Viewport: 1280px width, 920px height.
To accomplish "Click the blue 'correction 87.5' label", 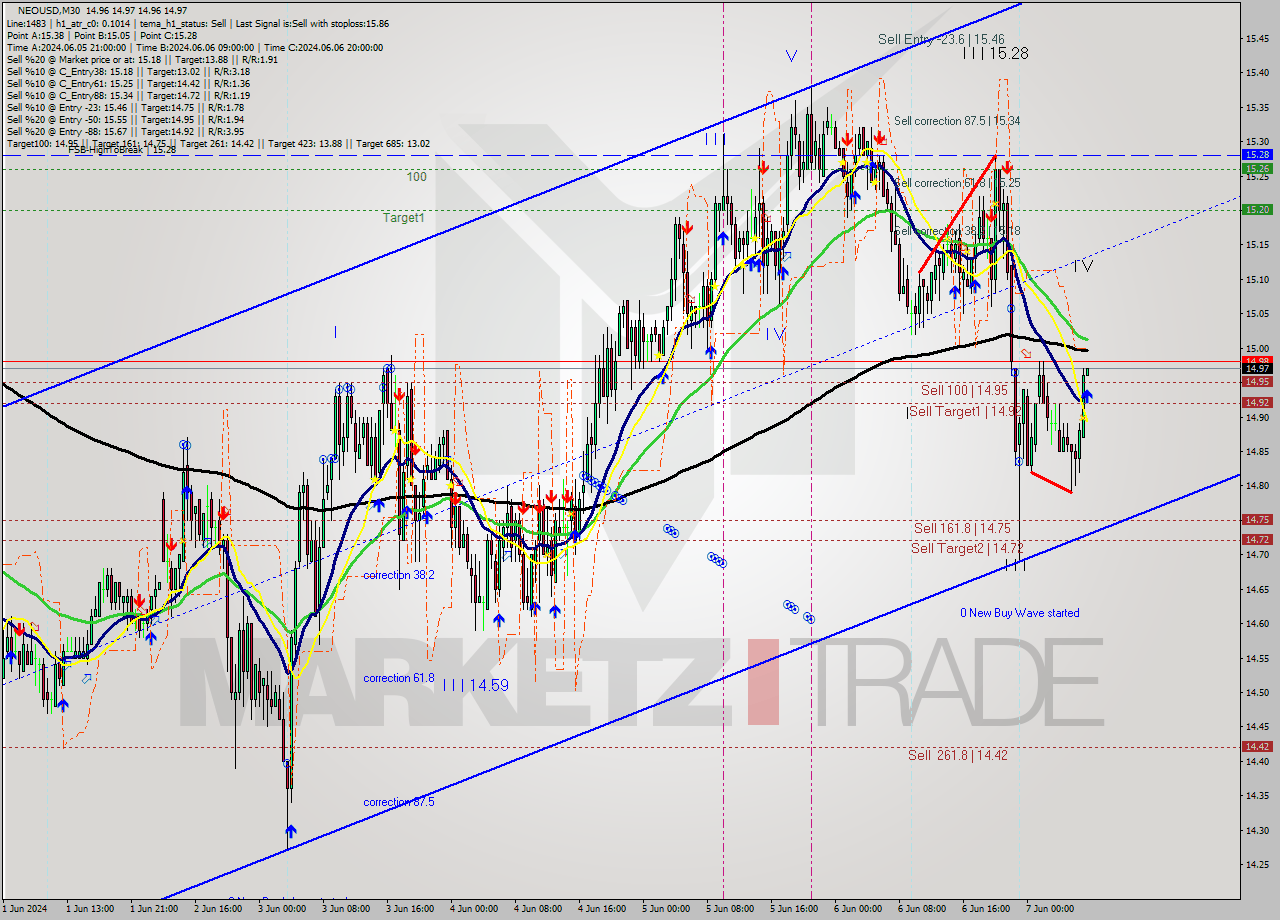I will 399,802.
